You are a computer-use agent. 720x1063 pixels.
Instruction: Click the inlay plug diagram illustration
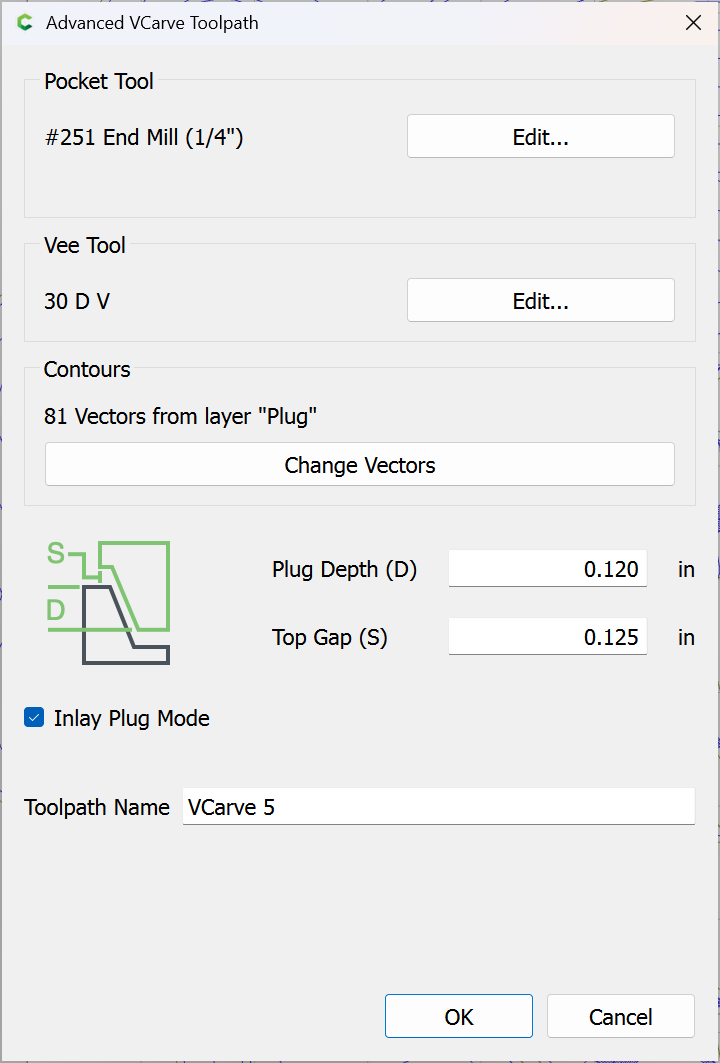pos(108,602)
